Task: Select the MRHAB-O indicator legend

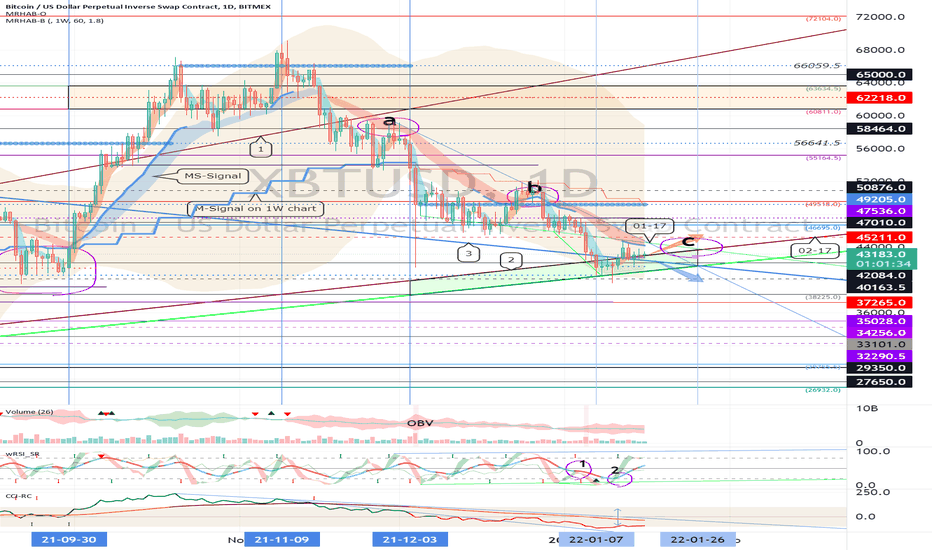Action: coord(26,14)
